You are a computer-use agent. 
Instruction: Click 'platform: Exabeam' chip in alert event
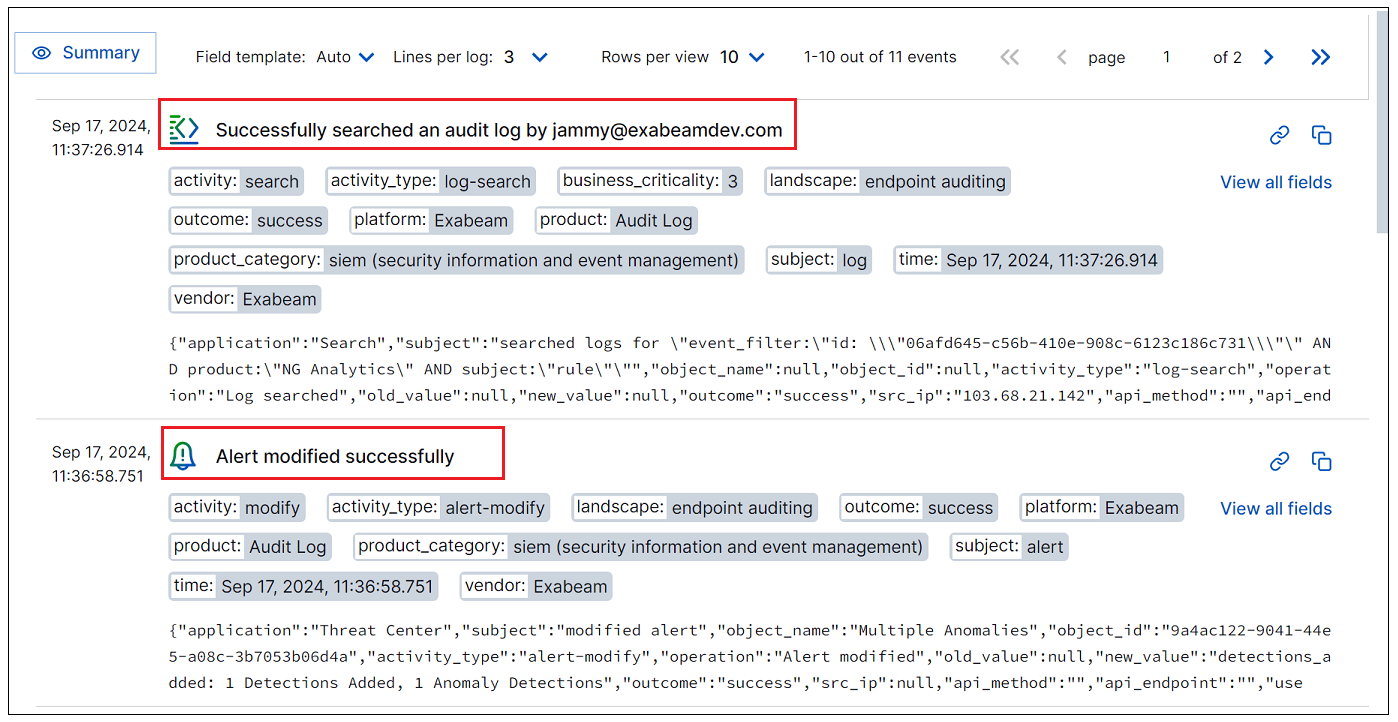tap(1102, 507)
